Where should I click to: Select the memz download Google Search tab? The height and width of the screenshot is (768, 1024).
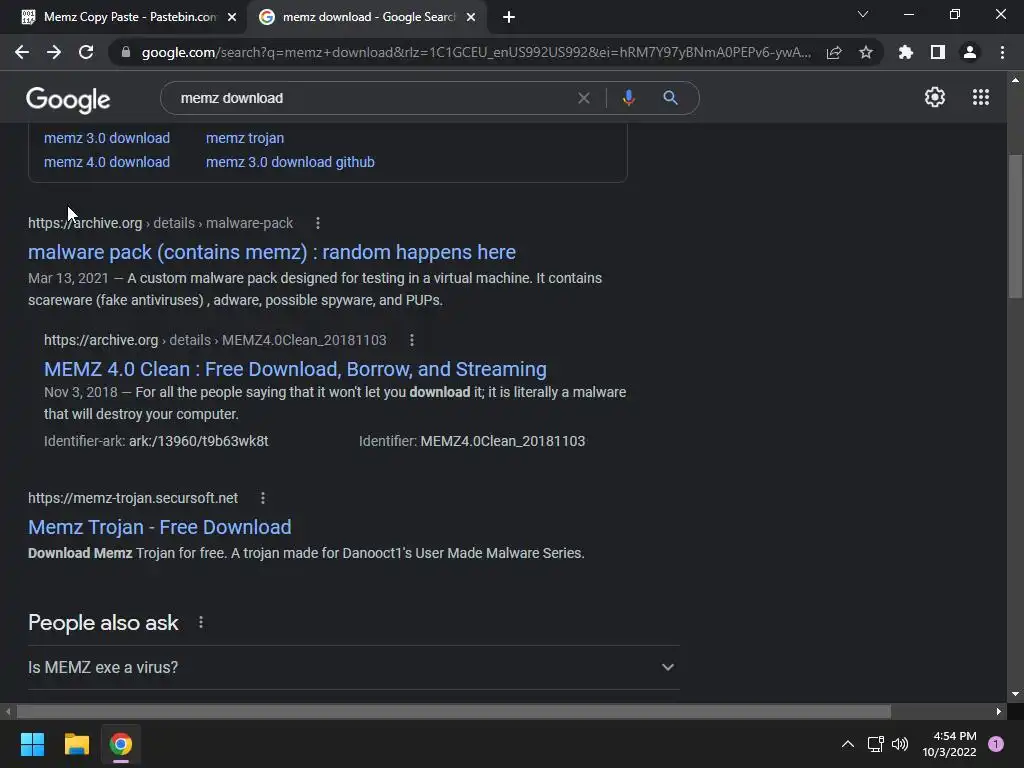pos(366,17)
